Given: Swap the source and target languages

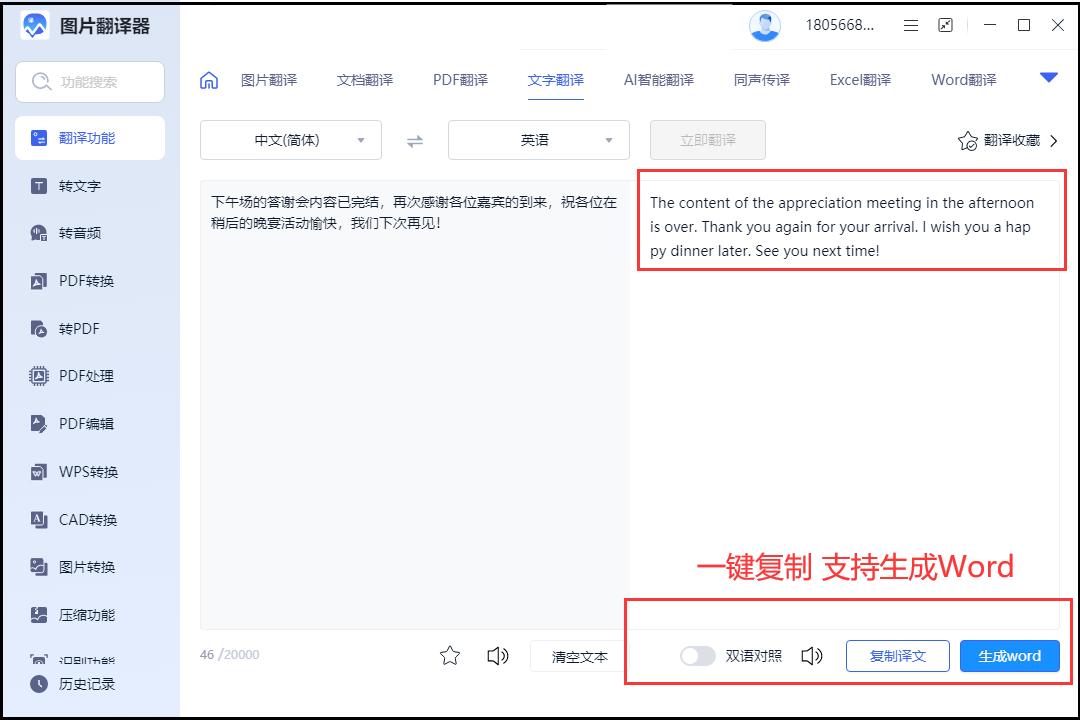Looking at the screenshot, I should coord(414,140).
